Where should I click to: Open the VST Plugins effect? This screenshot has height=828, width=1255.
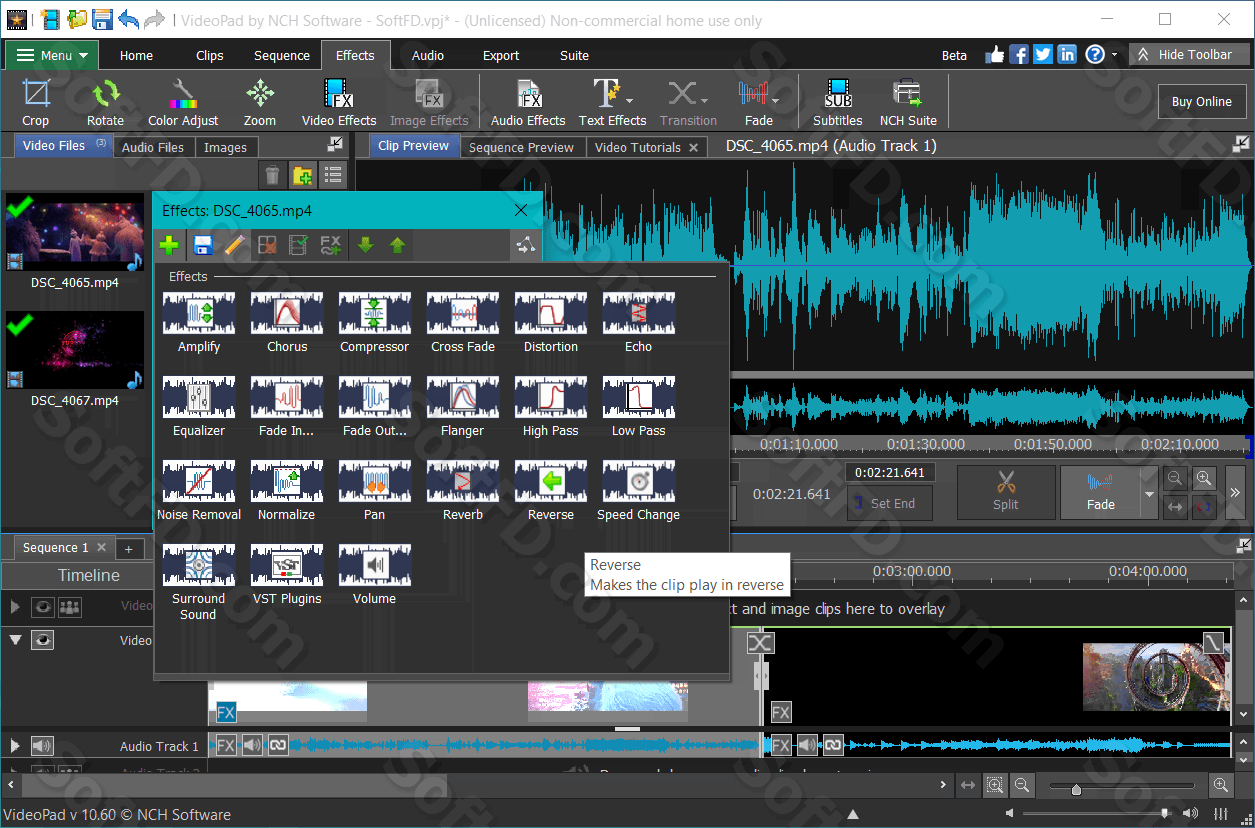click(287, 575)
